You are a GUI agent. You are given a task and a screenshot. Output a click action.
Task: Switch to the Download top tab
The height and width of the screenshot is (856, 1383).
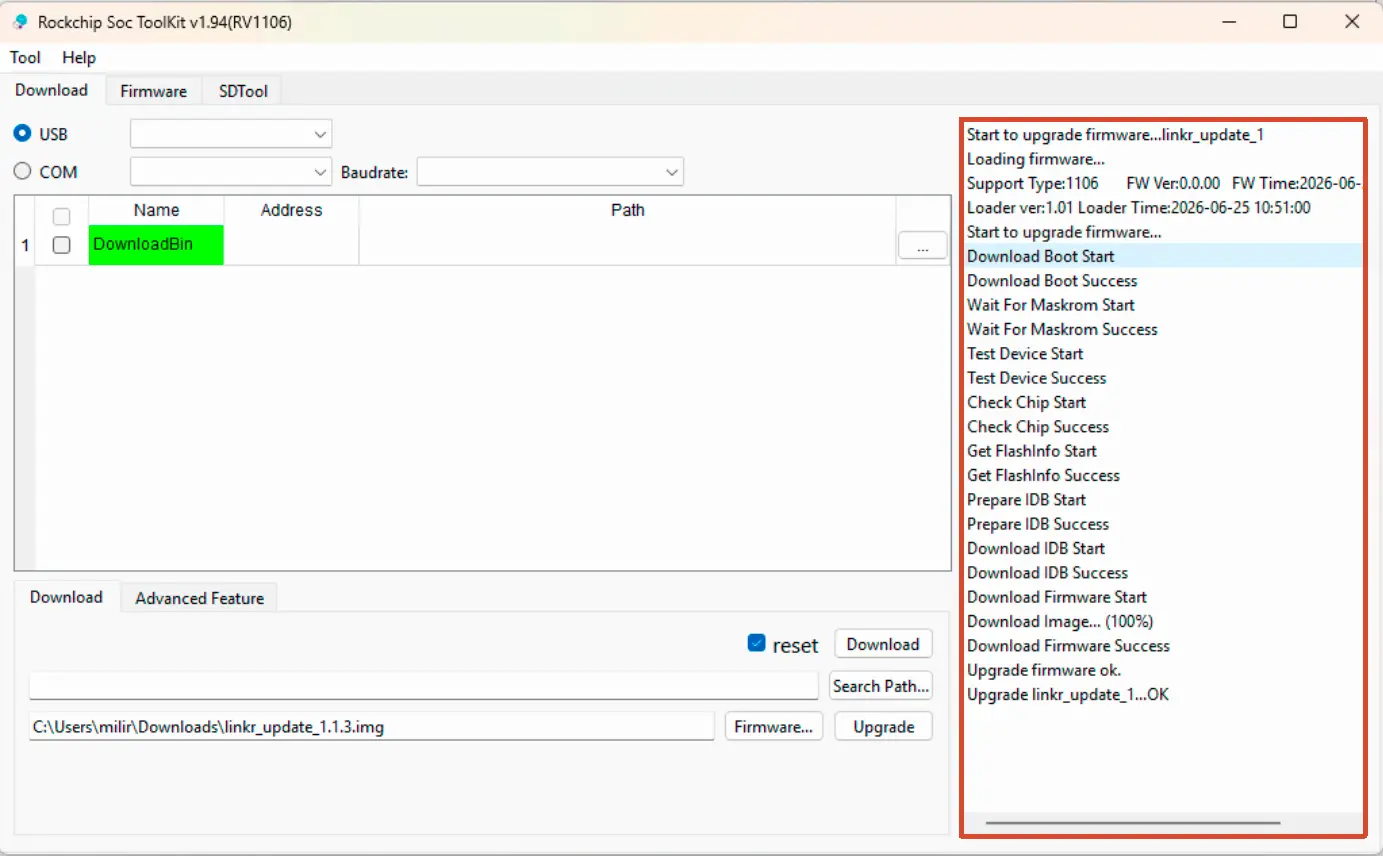click(x=52, y=90)
